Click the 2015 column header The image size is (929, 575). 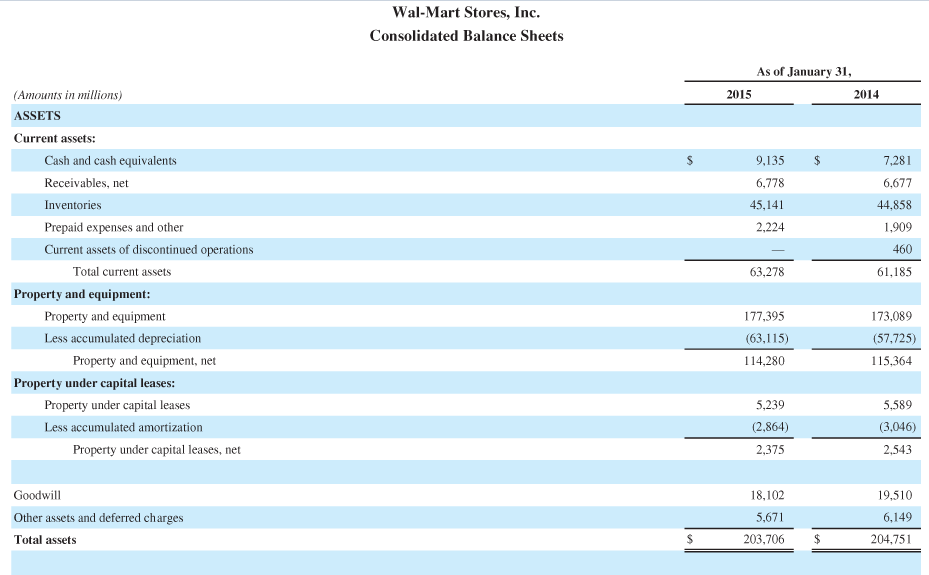[x=739, y=94]
